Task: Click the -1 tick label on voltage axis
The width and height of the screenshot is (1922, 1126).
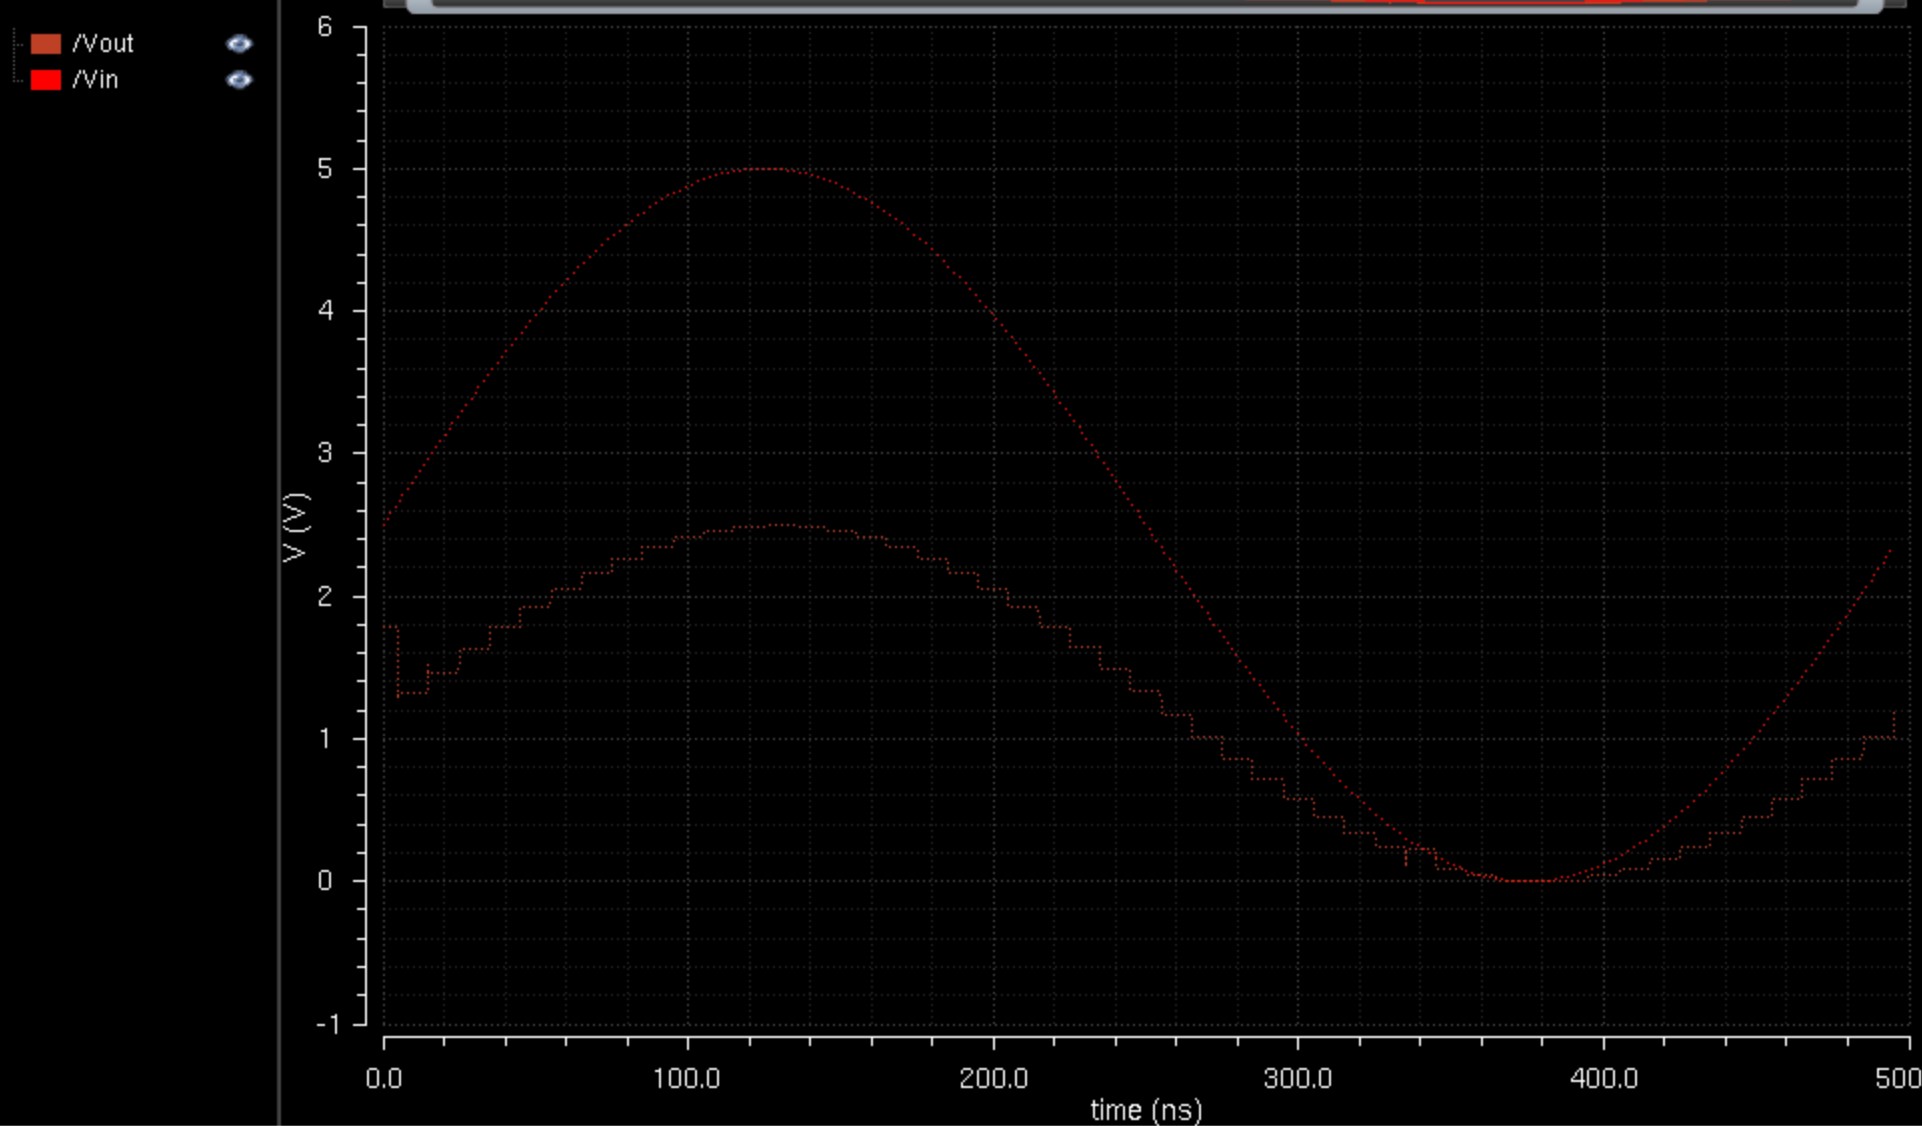Action: pos(326,1024)
